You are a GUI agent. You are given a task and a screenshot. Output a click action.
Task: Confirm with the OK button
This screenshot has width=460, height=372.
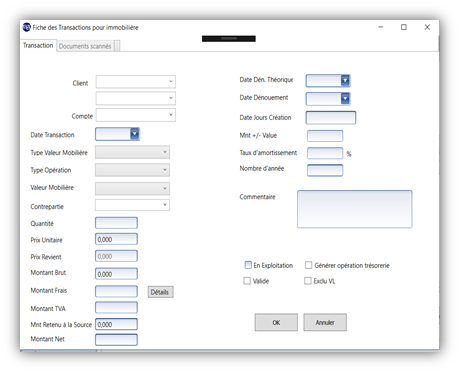[x=276, y=322]
